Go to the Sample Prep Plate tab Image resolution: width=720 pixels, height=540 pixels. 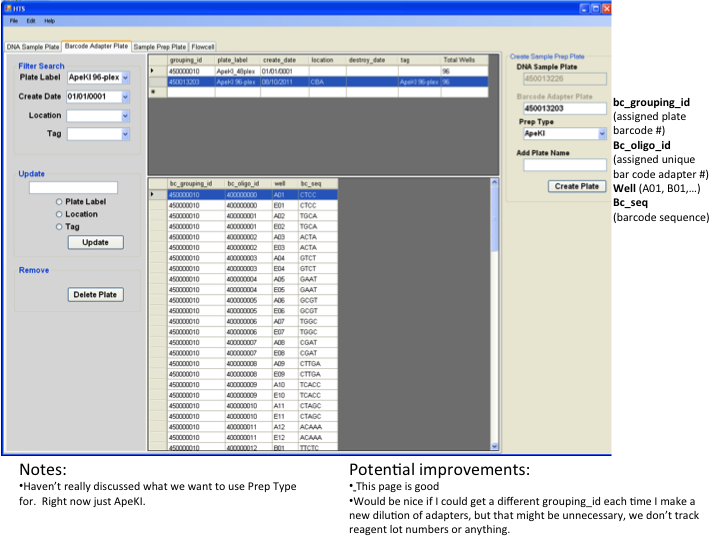pyautogui.click(x=160, y=47)
